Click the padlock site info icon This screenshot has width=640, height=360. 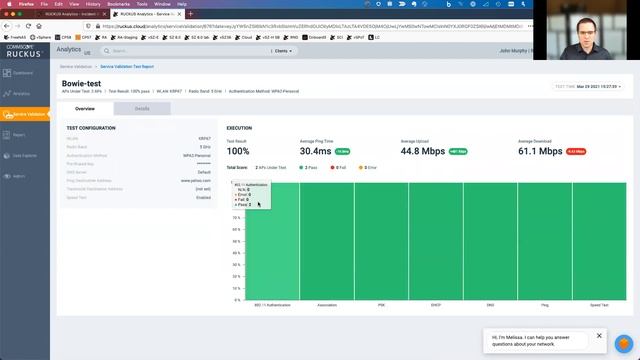click(98, 26)
